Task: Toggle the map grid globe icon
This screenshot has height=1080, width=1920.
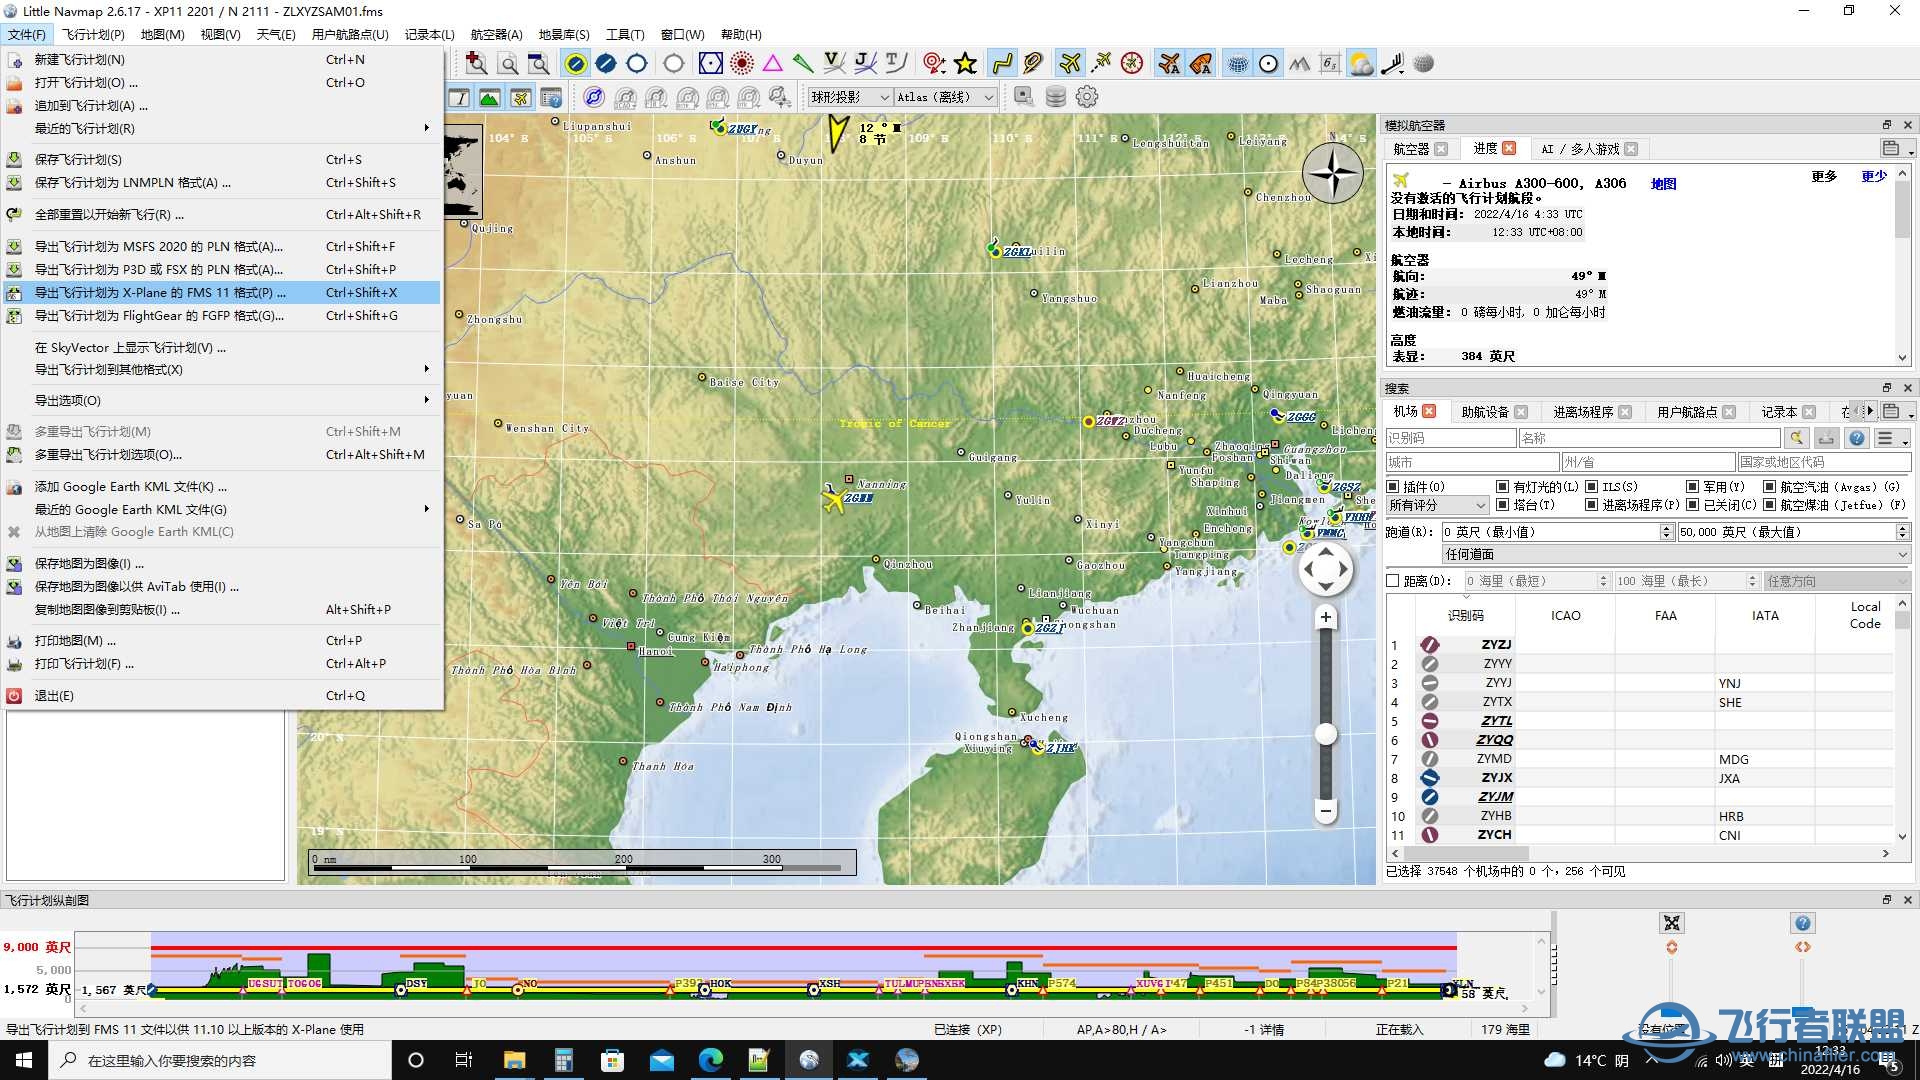Action: coord(1238,64)
